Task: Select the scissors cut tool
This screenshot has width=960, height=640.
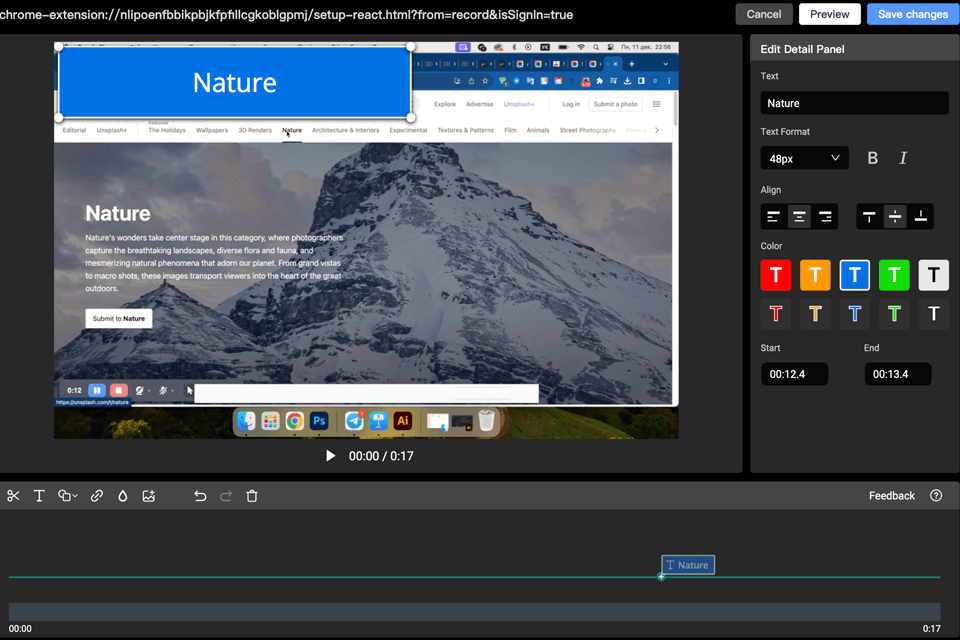Action: point(13,496)
